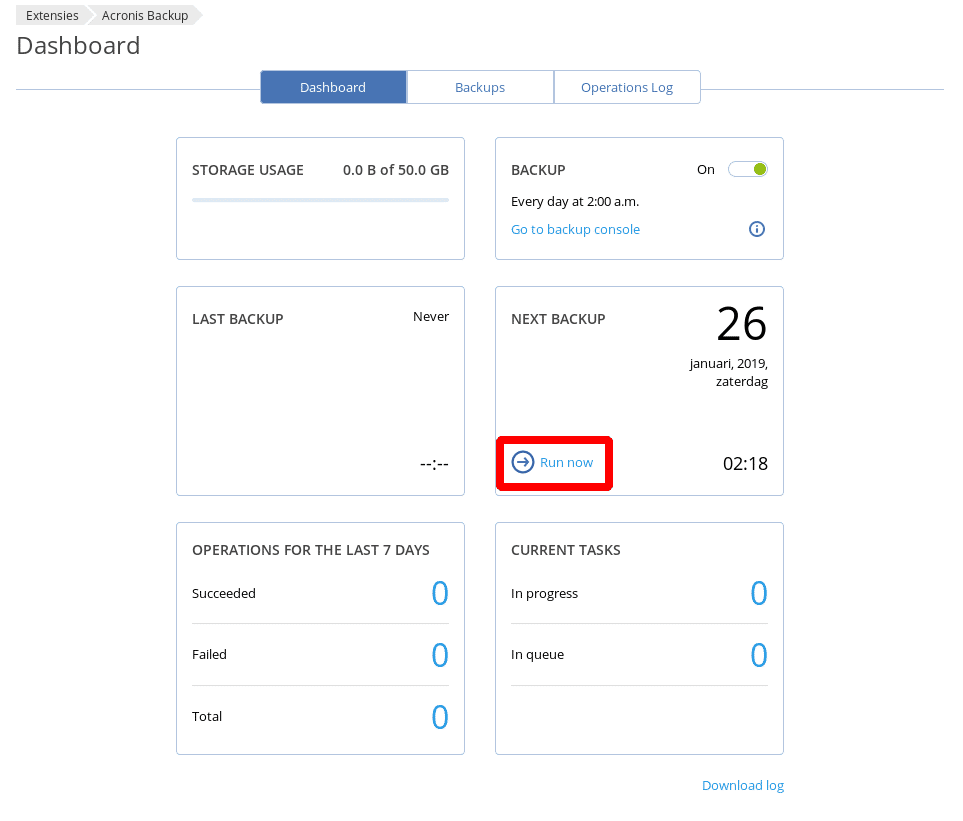Click the 02:18 next backup time
Image resolution: width=963 pixels, height=821 pixels.
[745, 464]
